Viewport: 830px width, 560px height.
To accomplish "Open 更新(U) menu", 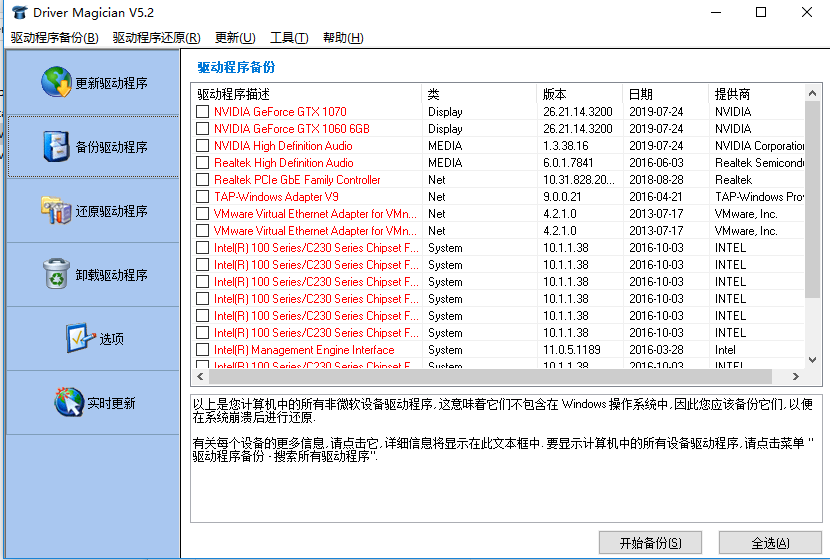I will pyautogui.click(x=235, y=38).
